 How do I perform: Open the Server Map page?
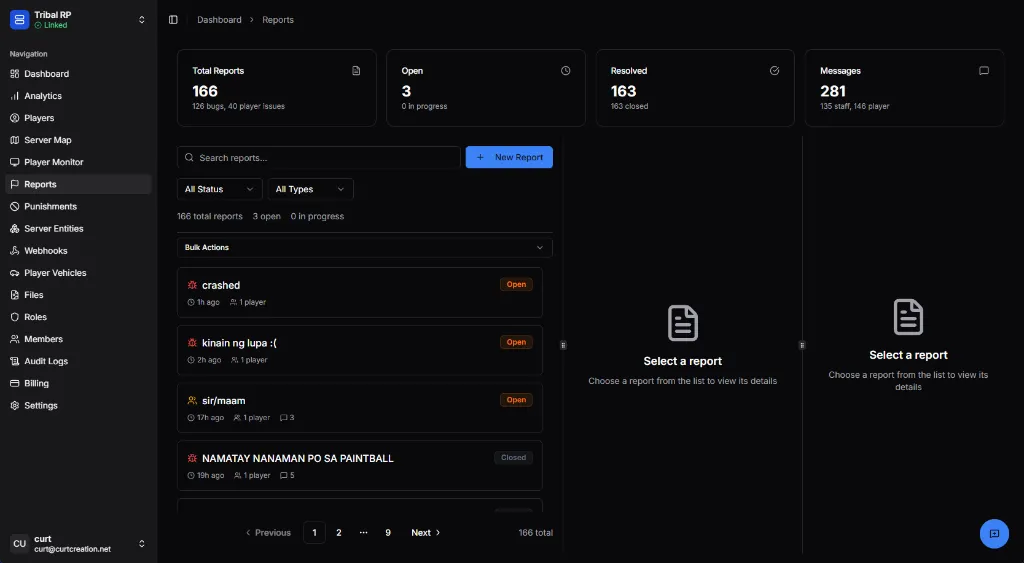[78, 140]
